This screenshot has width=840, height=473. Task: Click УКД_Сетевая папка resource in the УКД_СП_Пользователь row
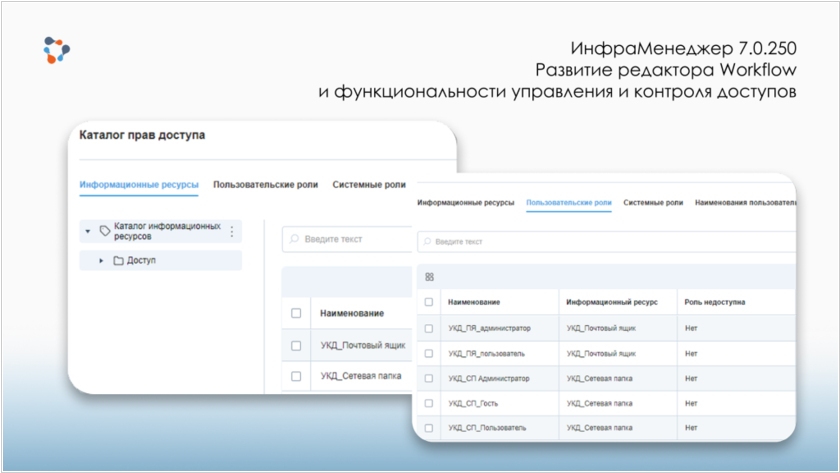599,428
